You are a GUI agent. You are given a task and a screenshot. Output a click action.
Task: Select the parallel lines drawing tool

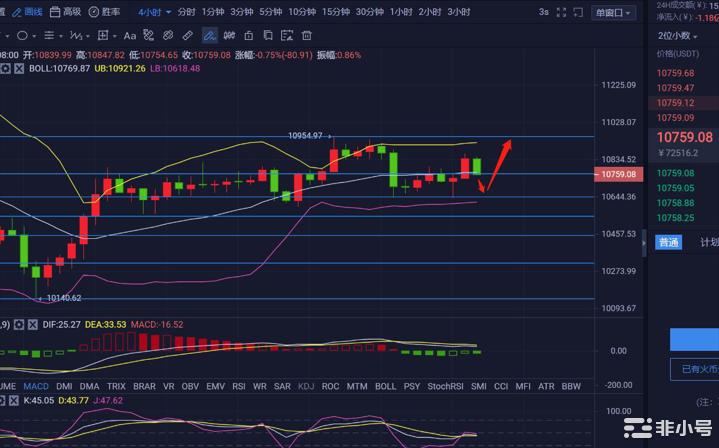point(49,35)
